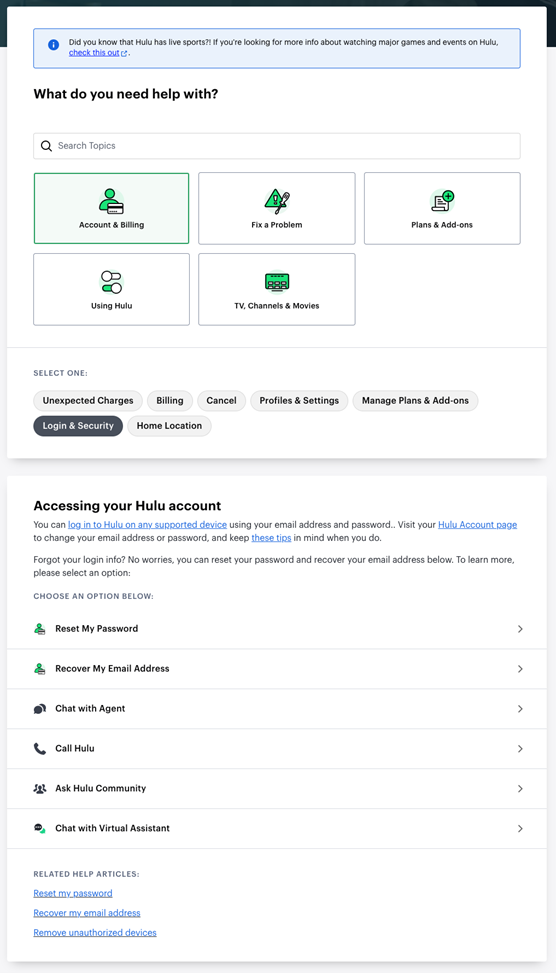Click the Fix a Problem warning-wrench icon
Image resolution: width=556 pixels, height=973 pixels.
coord(277,201)
